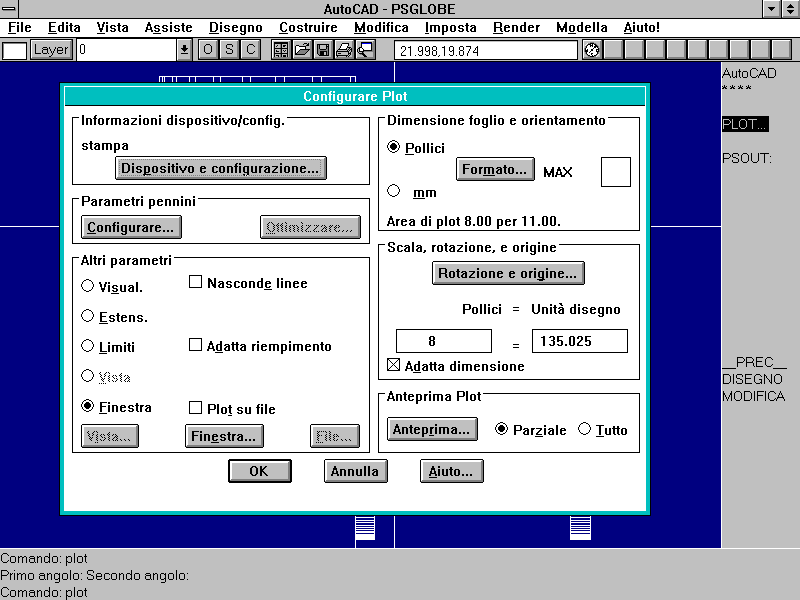Open the Edita menu
The image size is (800, 600).
click(64, 28)
